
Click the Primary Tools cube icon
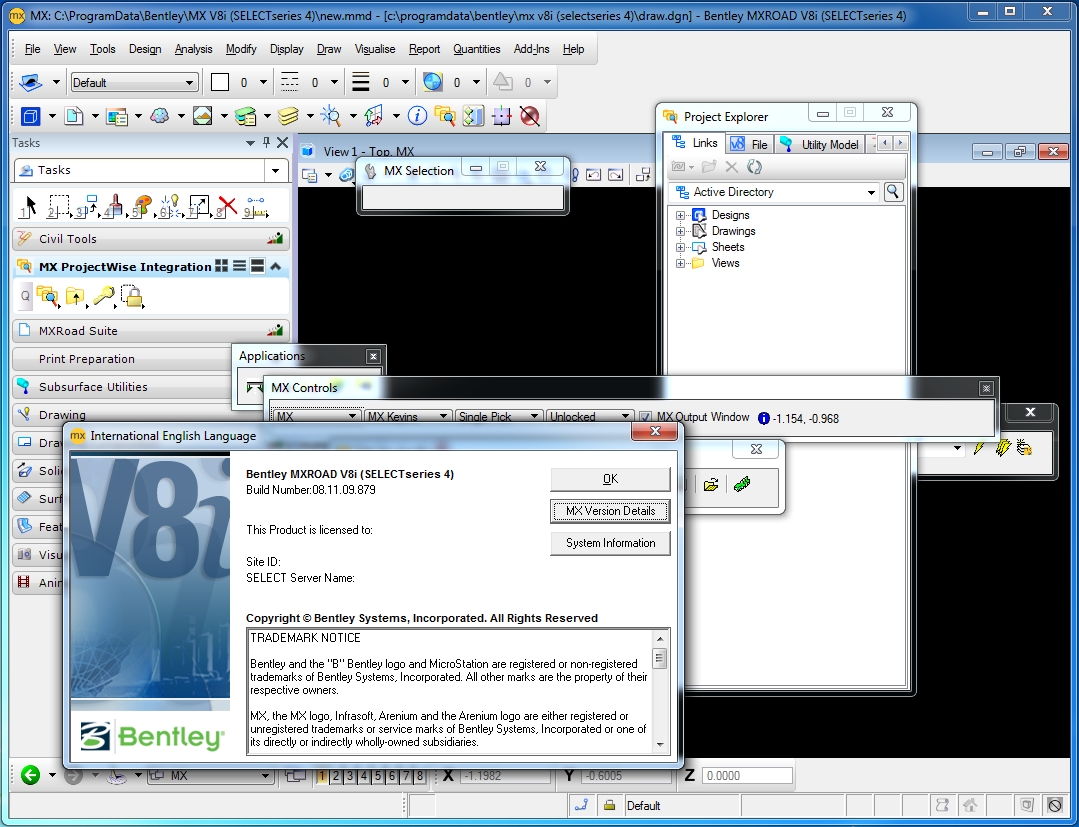[x=30, y=116]
